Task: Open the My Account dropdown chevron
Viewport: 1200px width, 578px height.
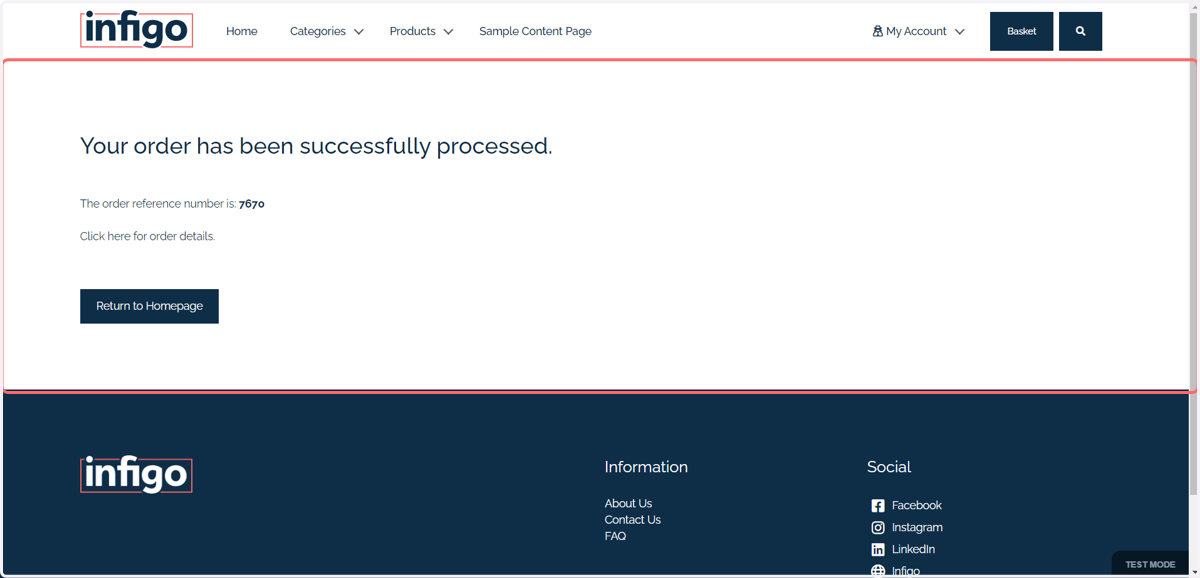Action: 959,32
